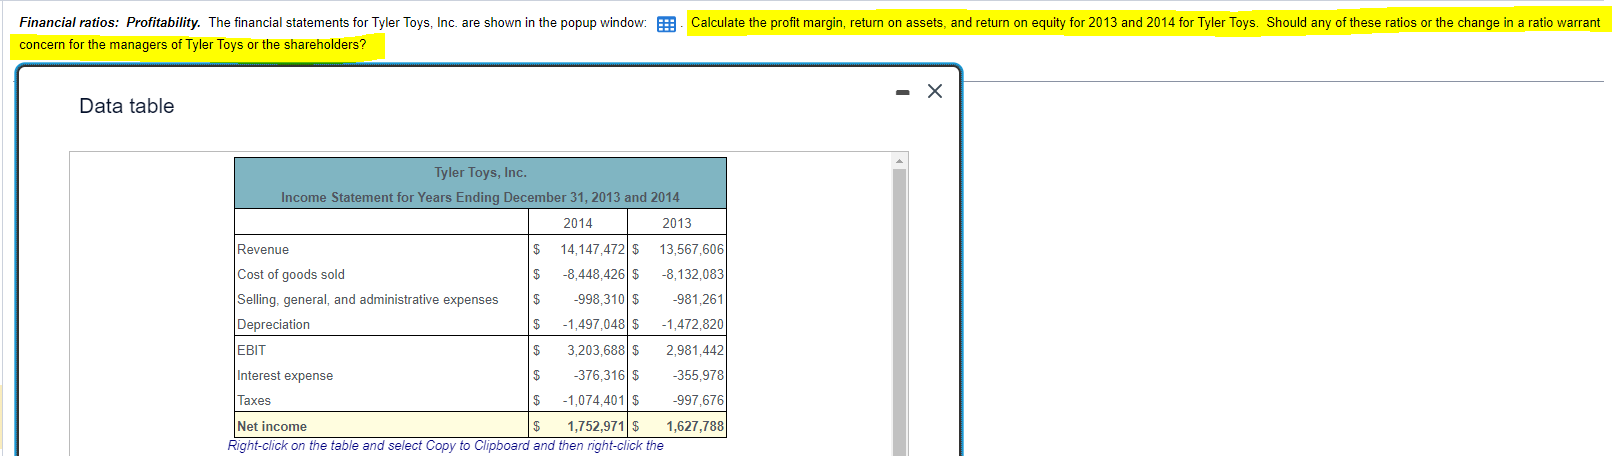Click the Selling, general, and administrative expenses label
This screenshot has height=456, width=1613.
tap(368, 299)
